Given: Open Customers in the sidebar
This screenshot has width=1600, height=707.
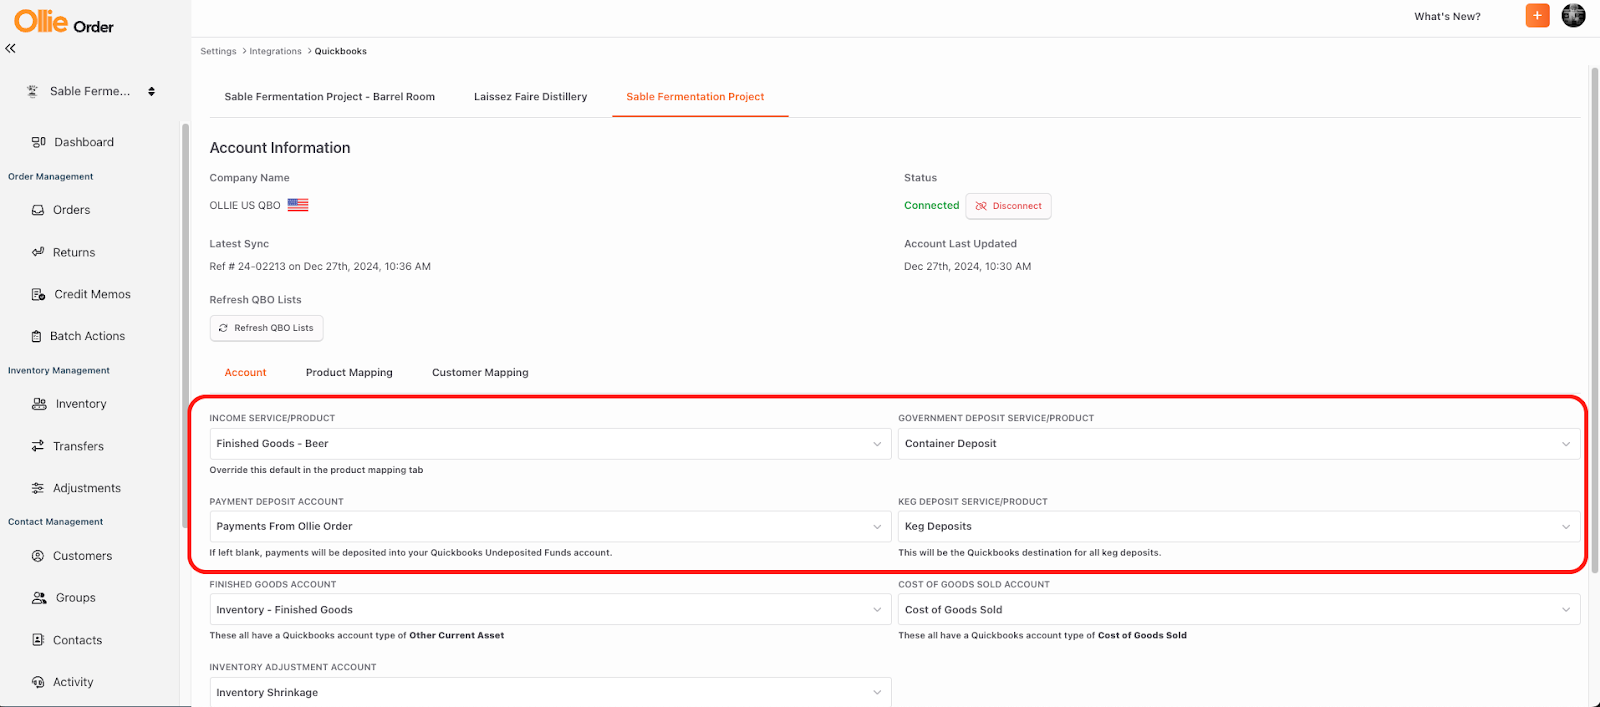Looking at the screenshot, I should pyautogui.click(x=82, y=556).
